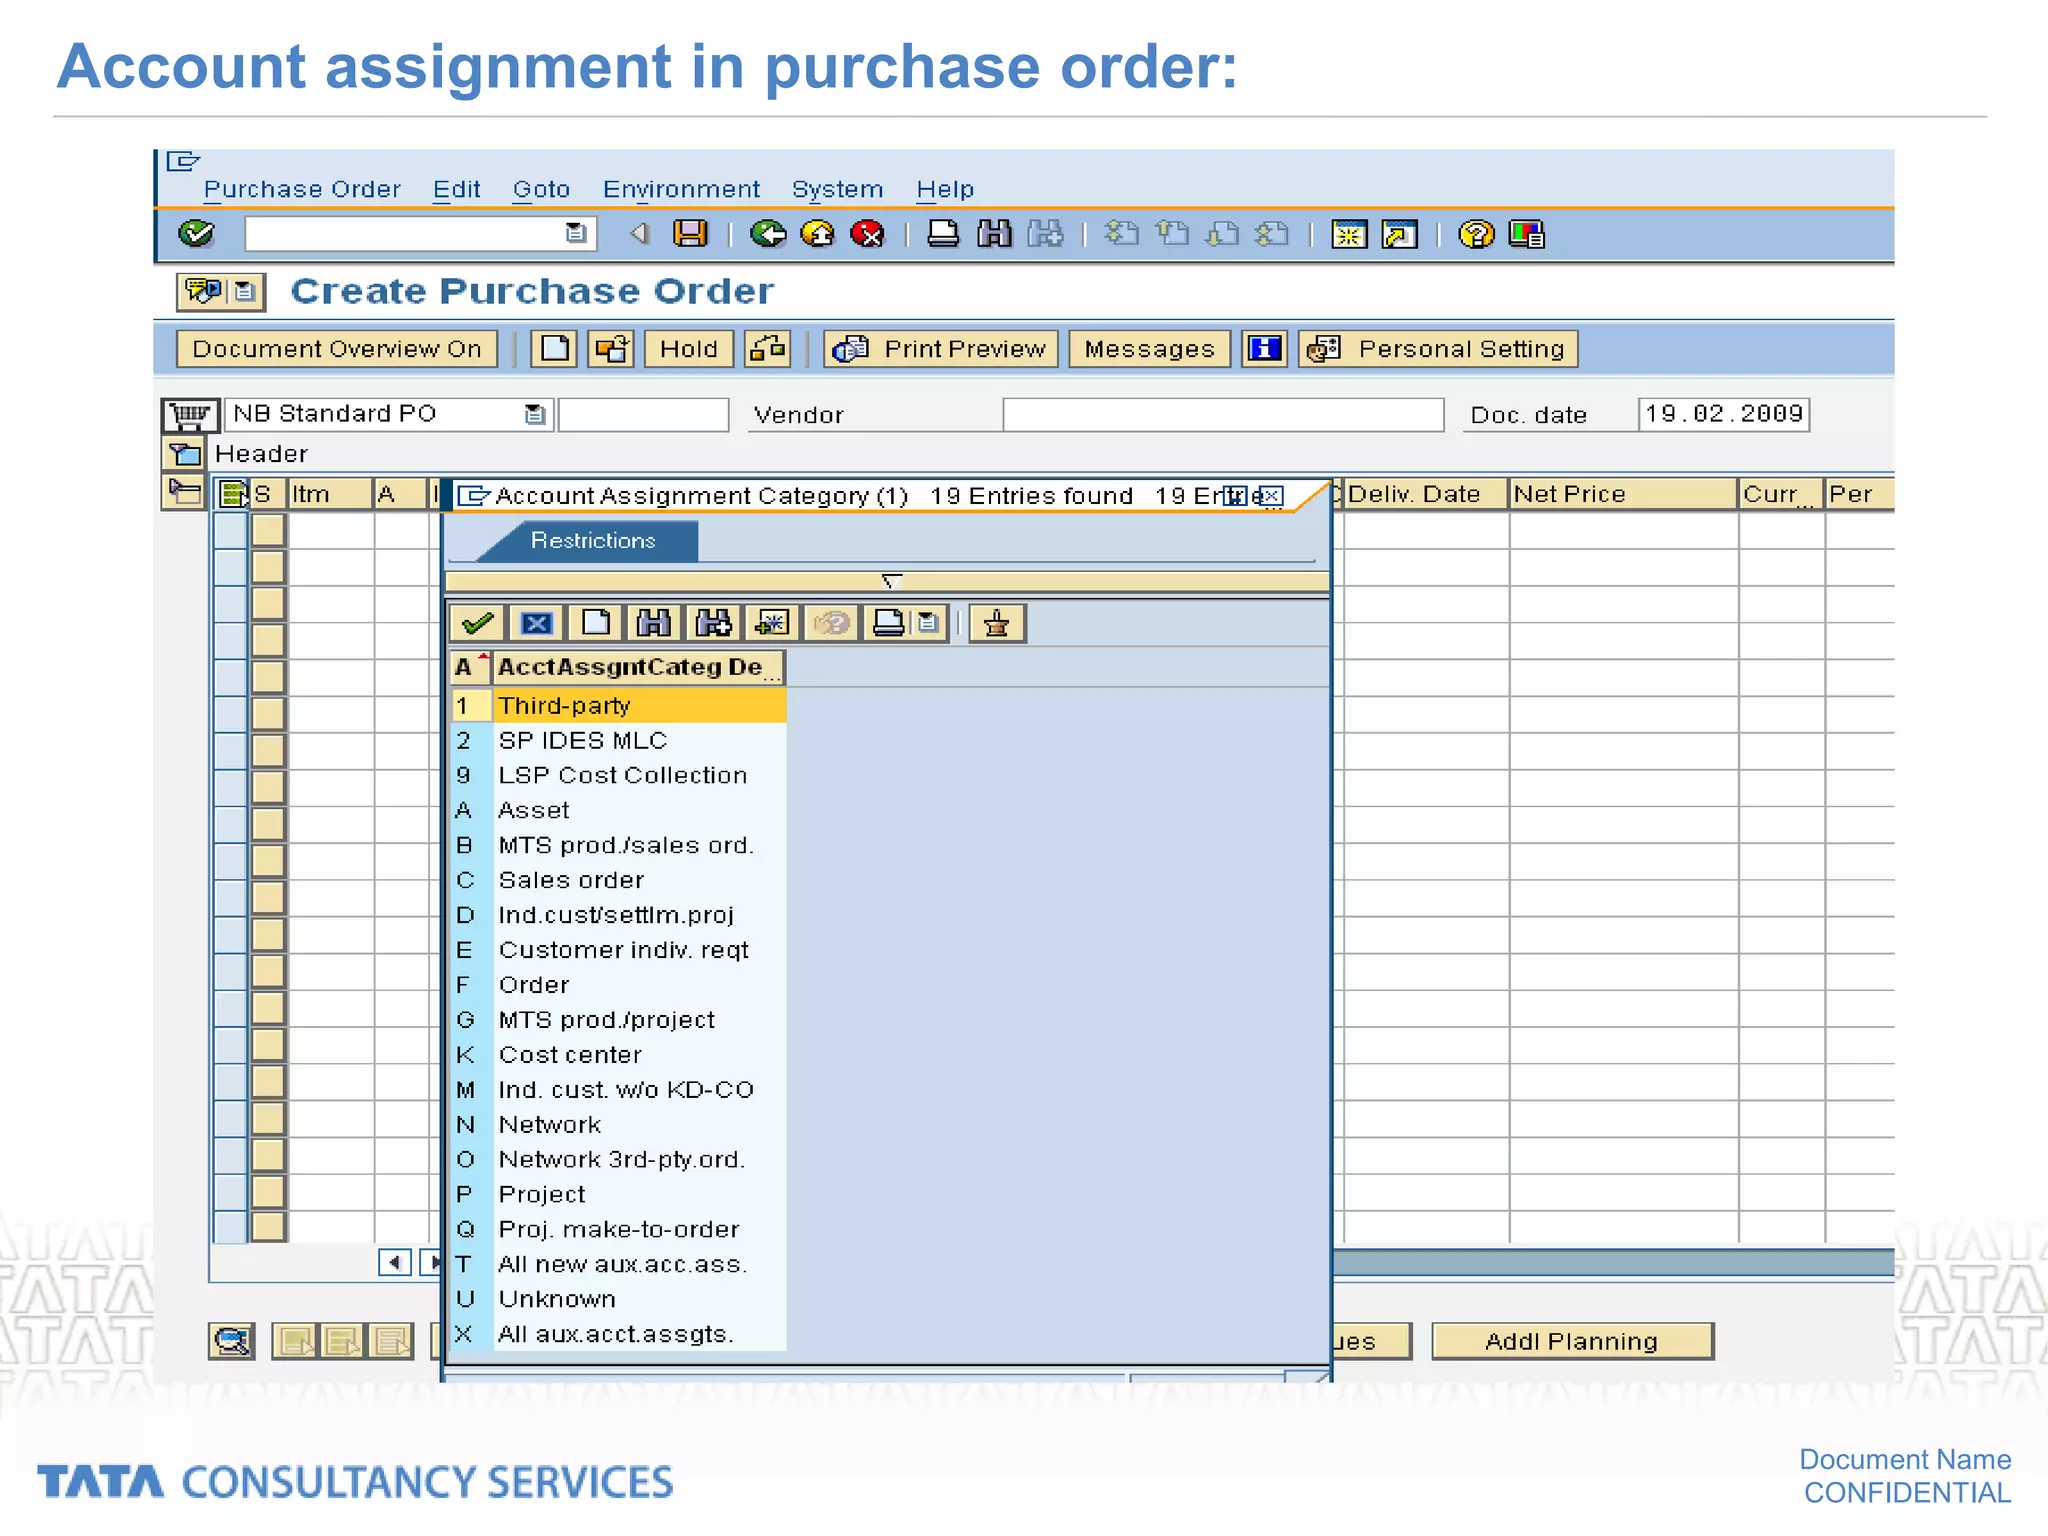Viewport: 2048px width, 1536px height.
Task: Open the Environment menu
Action: click(681, 189)
